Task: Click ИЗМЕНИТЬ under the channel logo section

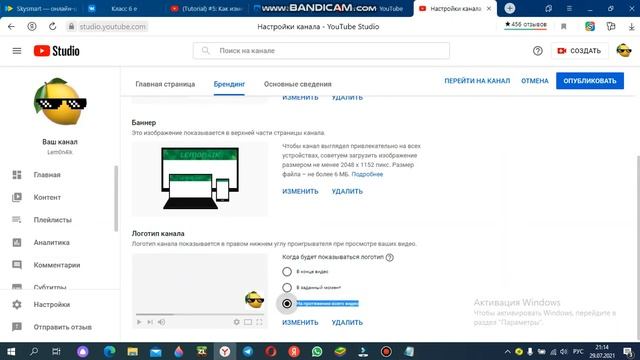Action: click(300, 322)
